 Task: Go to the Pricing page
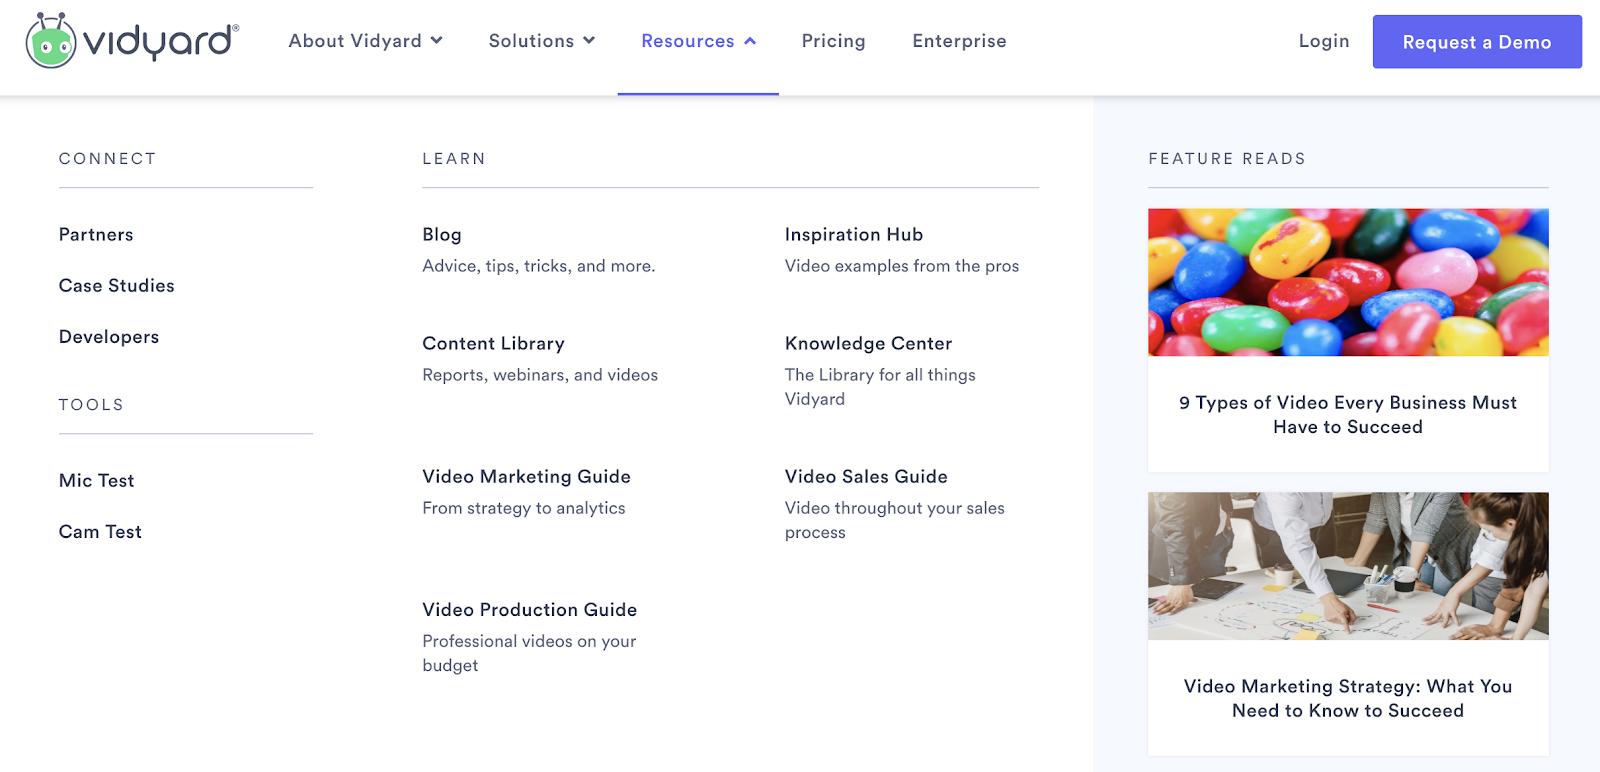[x=833, y=41]
